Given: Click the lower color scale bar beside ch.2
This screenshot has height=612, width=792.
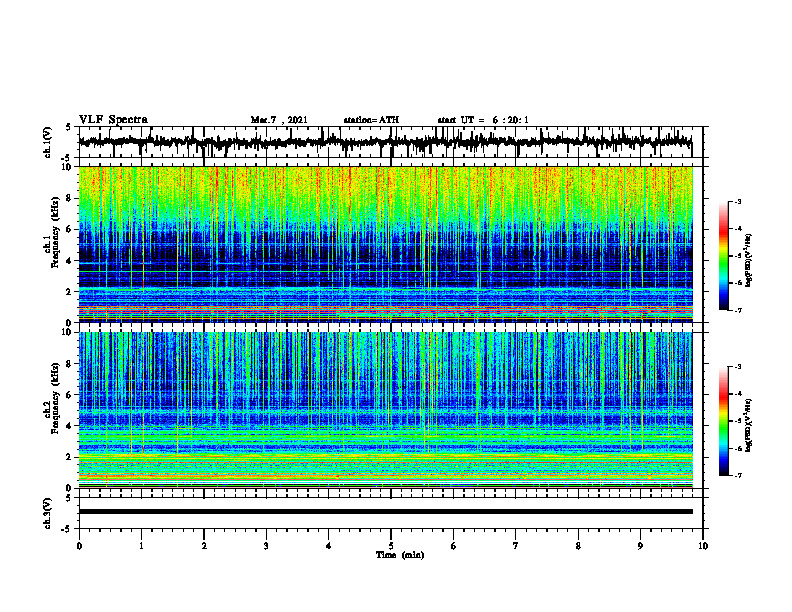Looking at the screenshot, I should coord(724,421).
